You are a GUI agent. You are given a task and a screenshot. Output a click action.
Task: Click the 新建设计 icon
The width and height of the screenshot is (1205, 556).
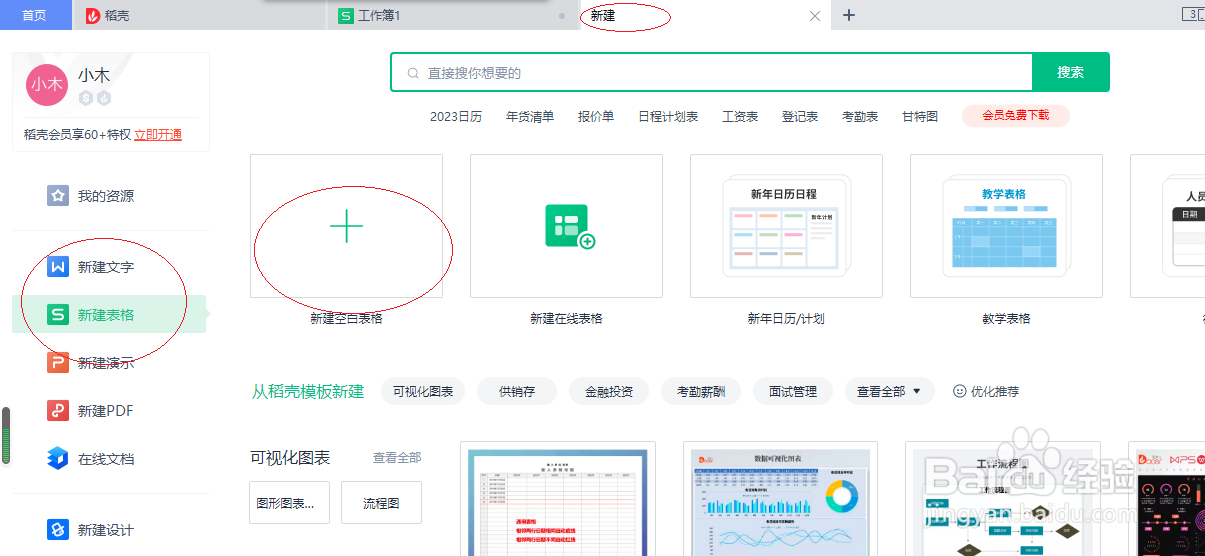[x=58, y=530]
